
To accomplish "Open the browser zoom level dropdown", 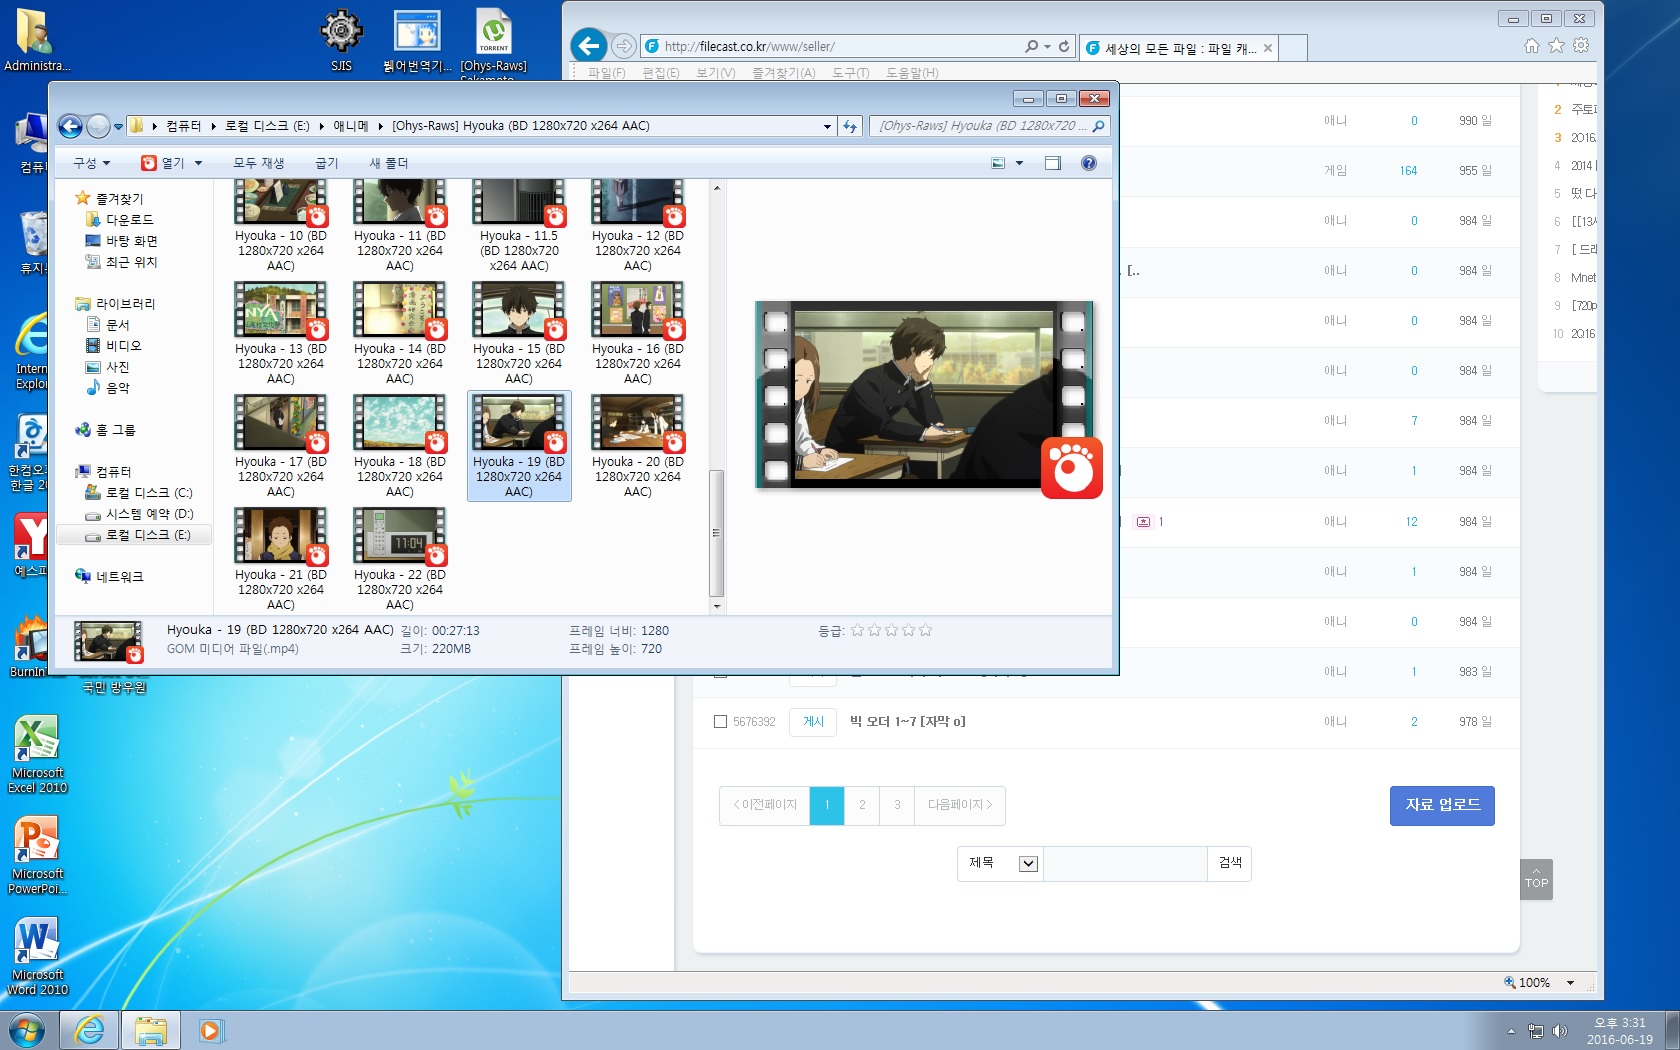I will pos(1570,983).
